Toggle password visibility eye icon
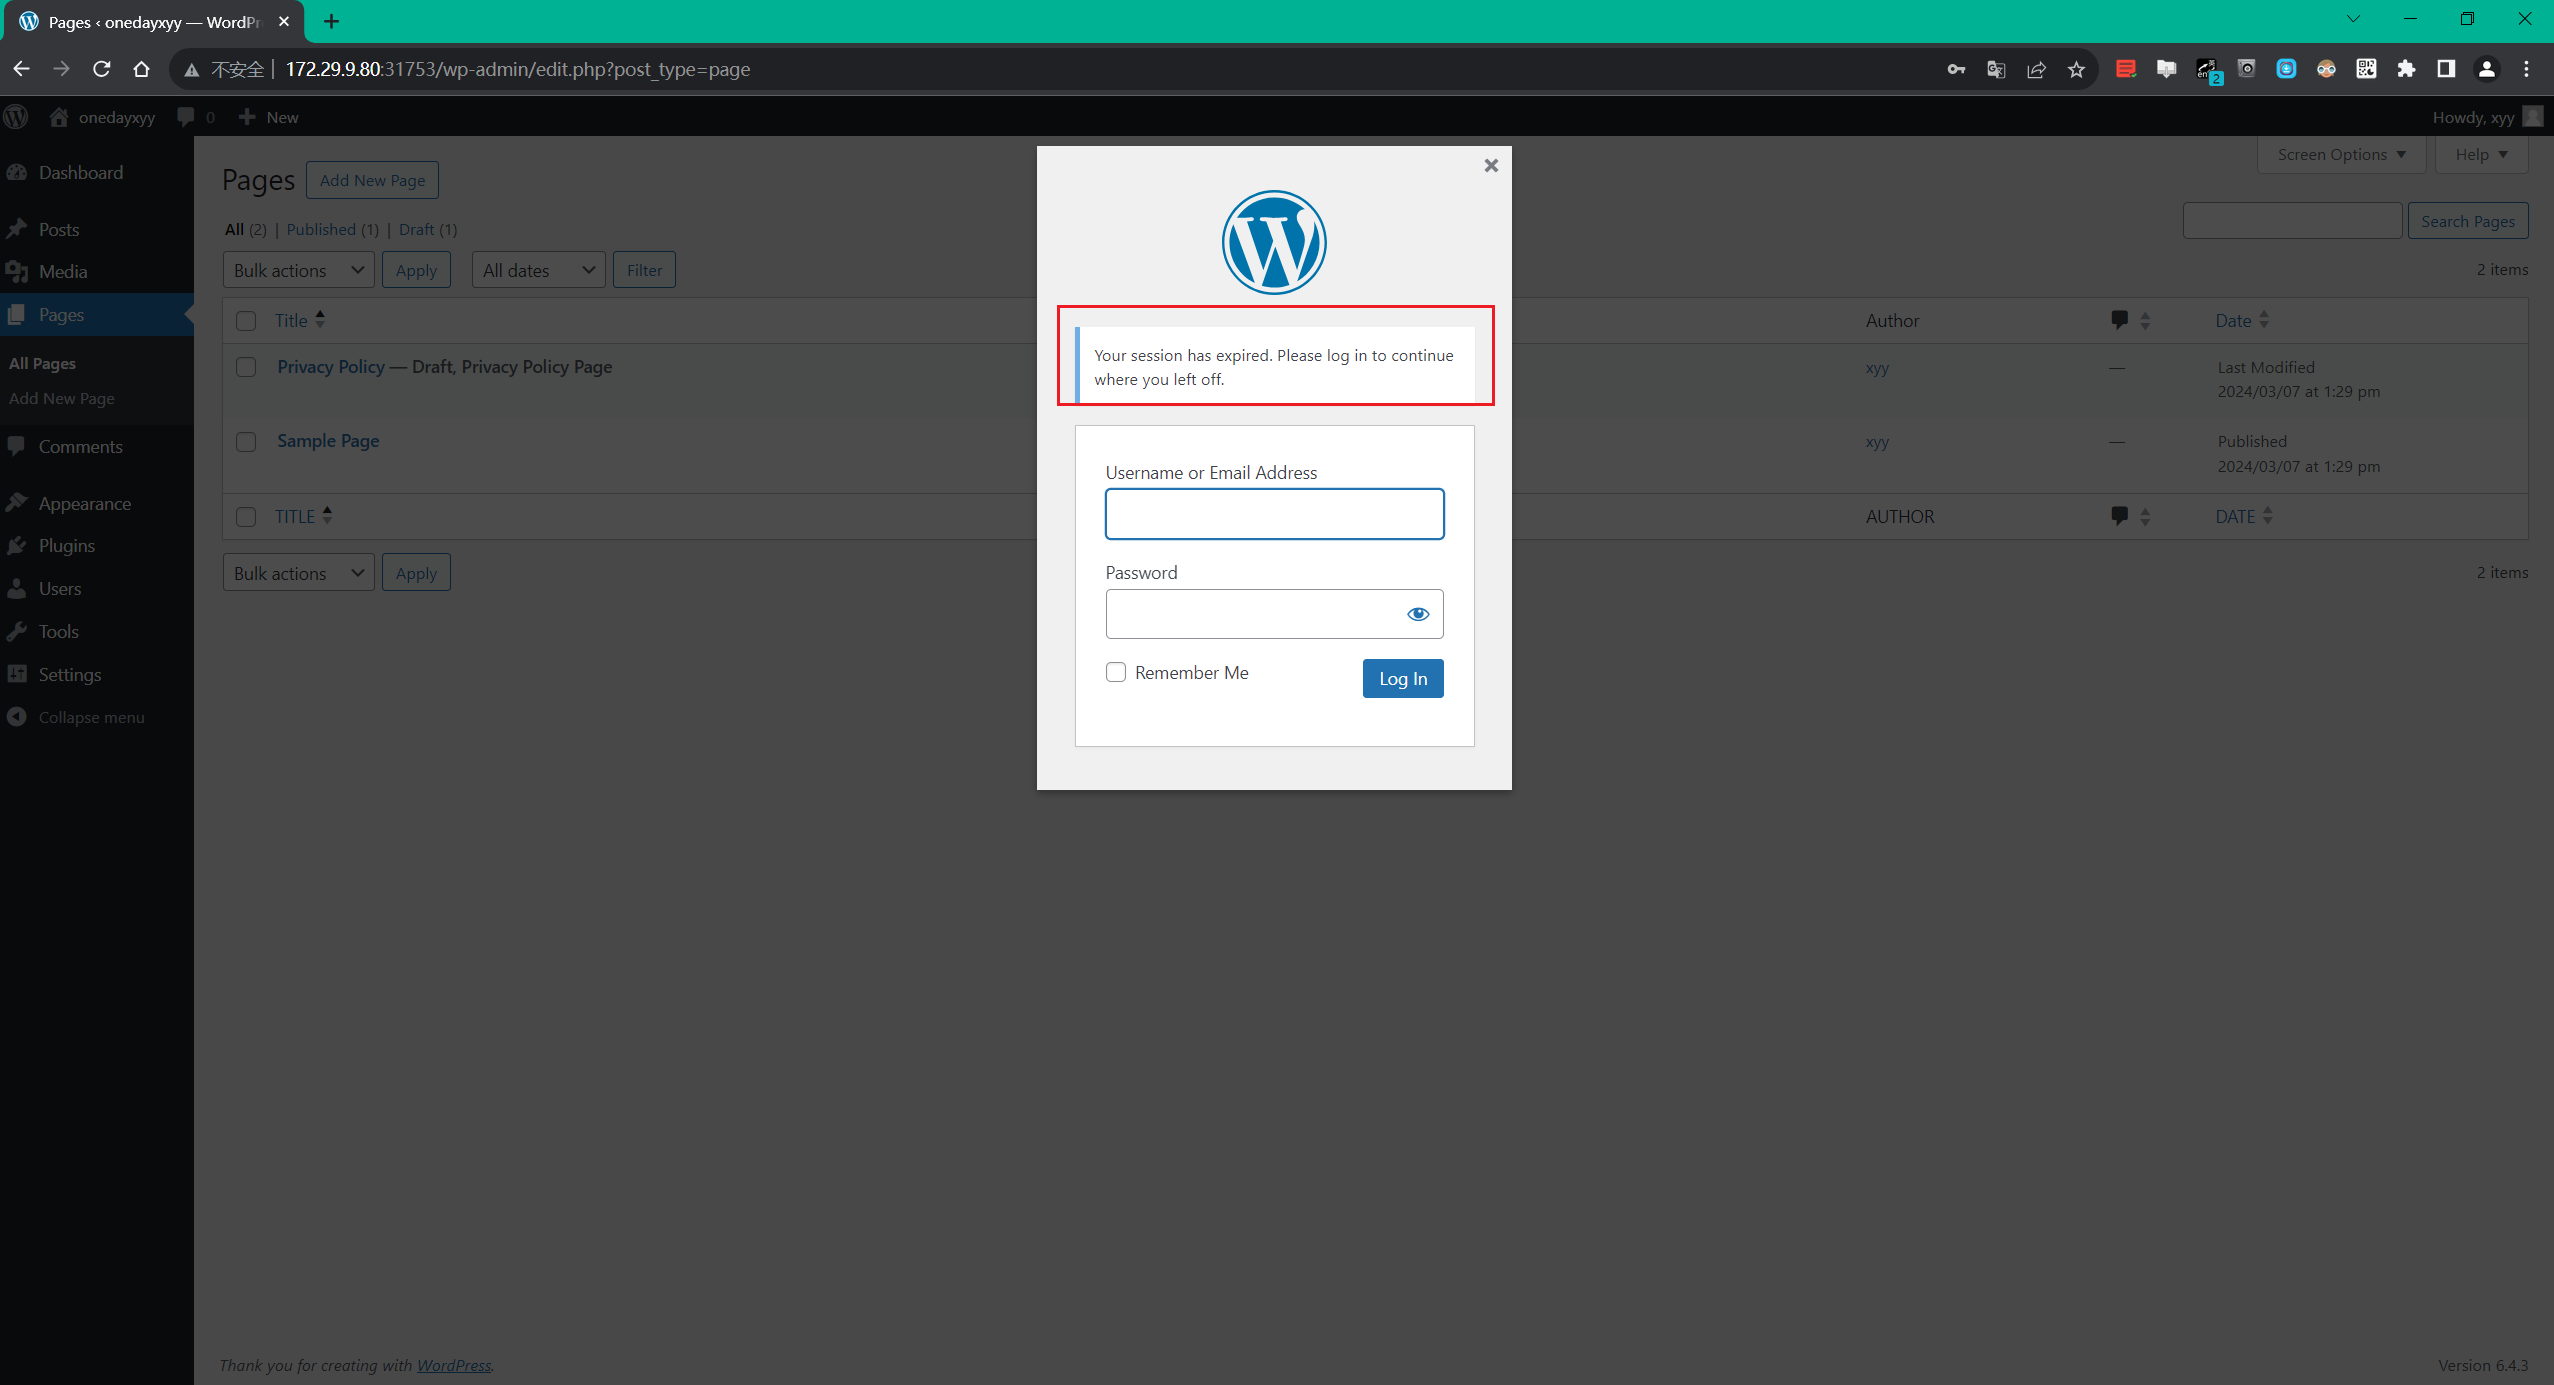 (x=1418, y=614)
